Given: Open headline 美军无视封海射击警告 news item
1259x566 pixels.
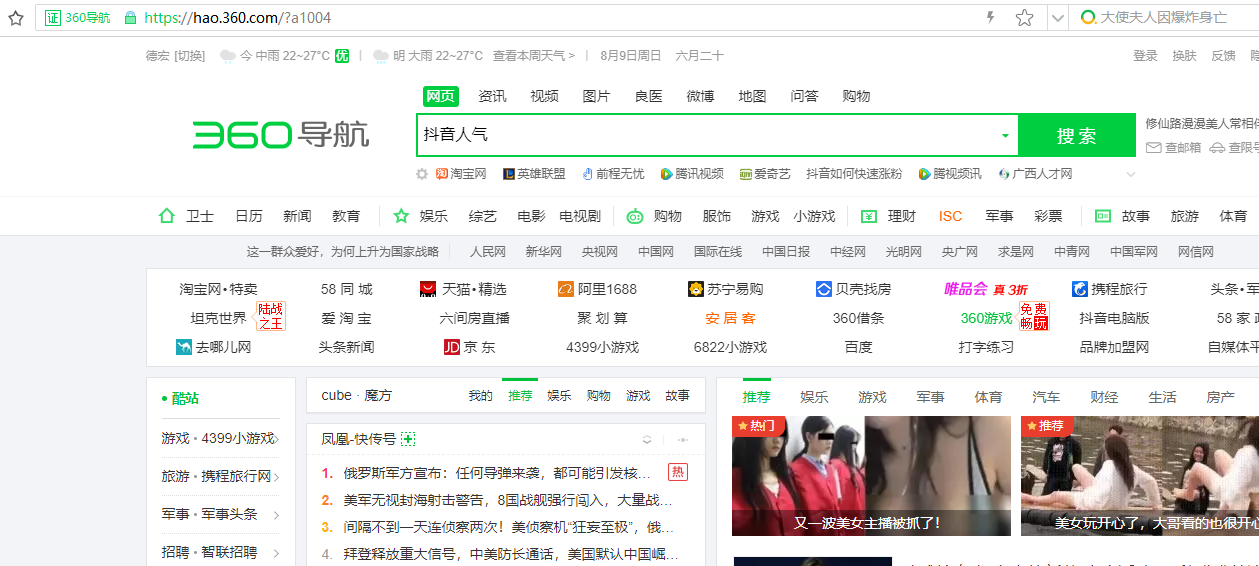Looking at the screenshot, I should point(508,500).
